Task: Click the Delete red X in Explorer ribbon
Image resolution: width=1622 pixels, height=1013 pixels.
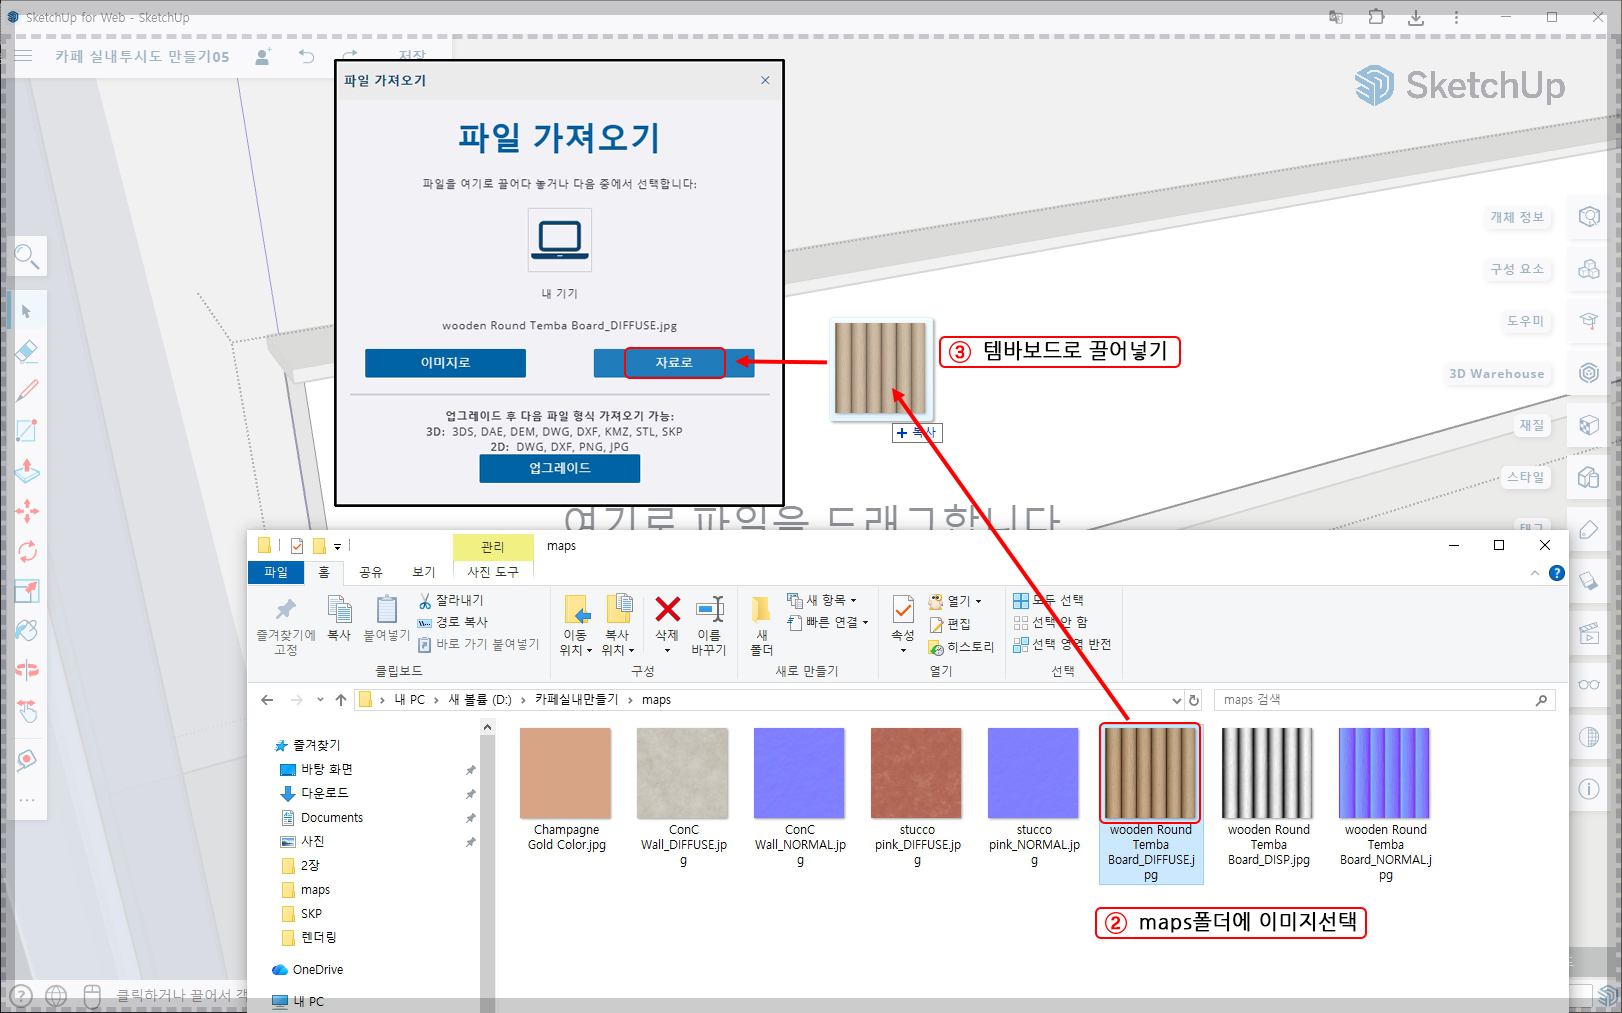Action: pos(667,609)
